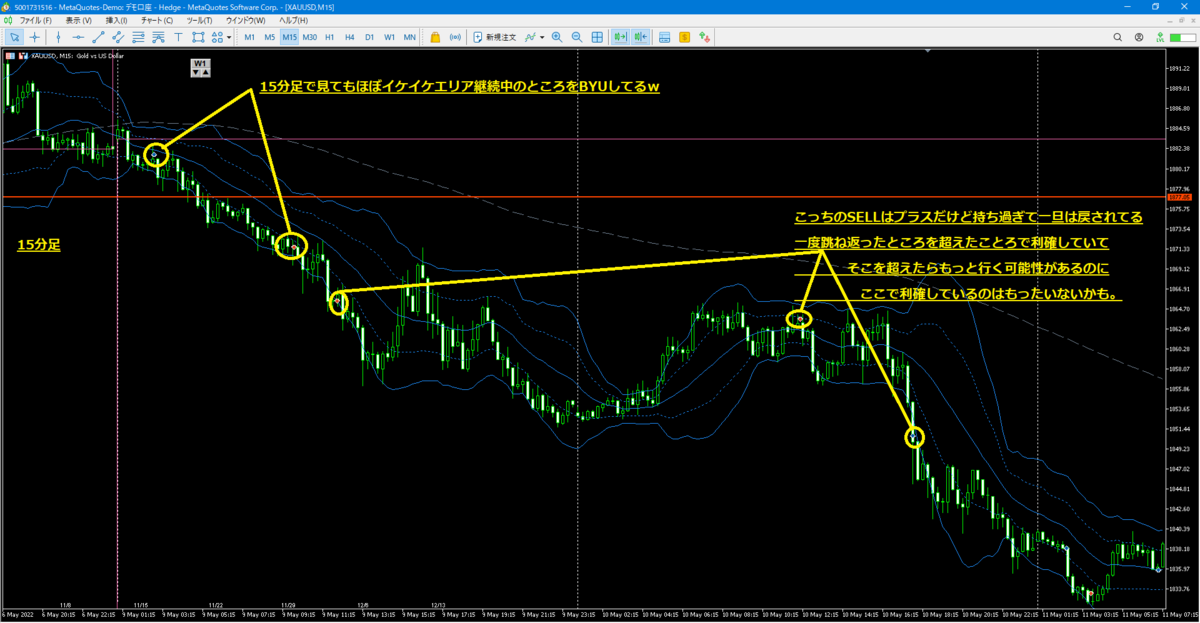Select the Andrews pitchfork tool
The height and width of the screenshot is (623, 1200).
pyautogui.click(x=158, y=37)
